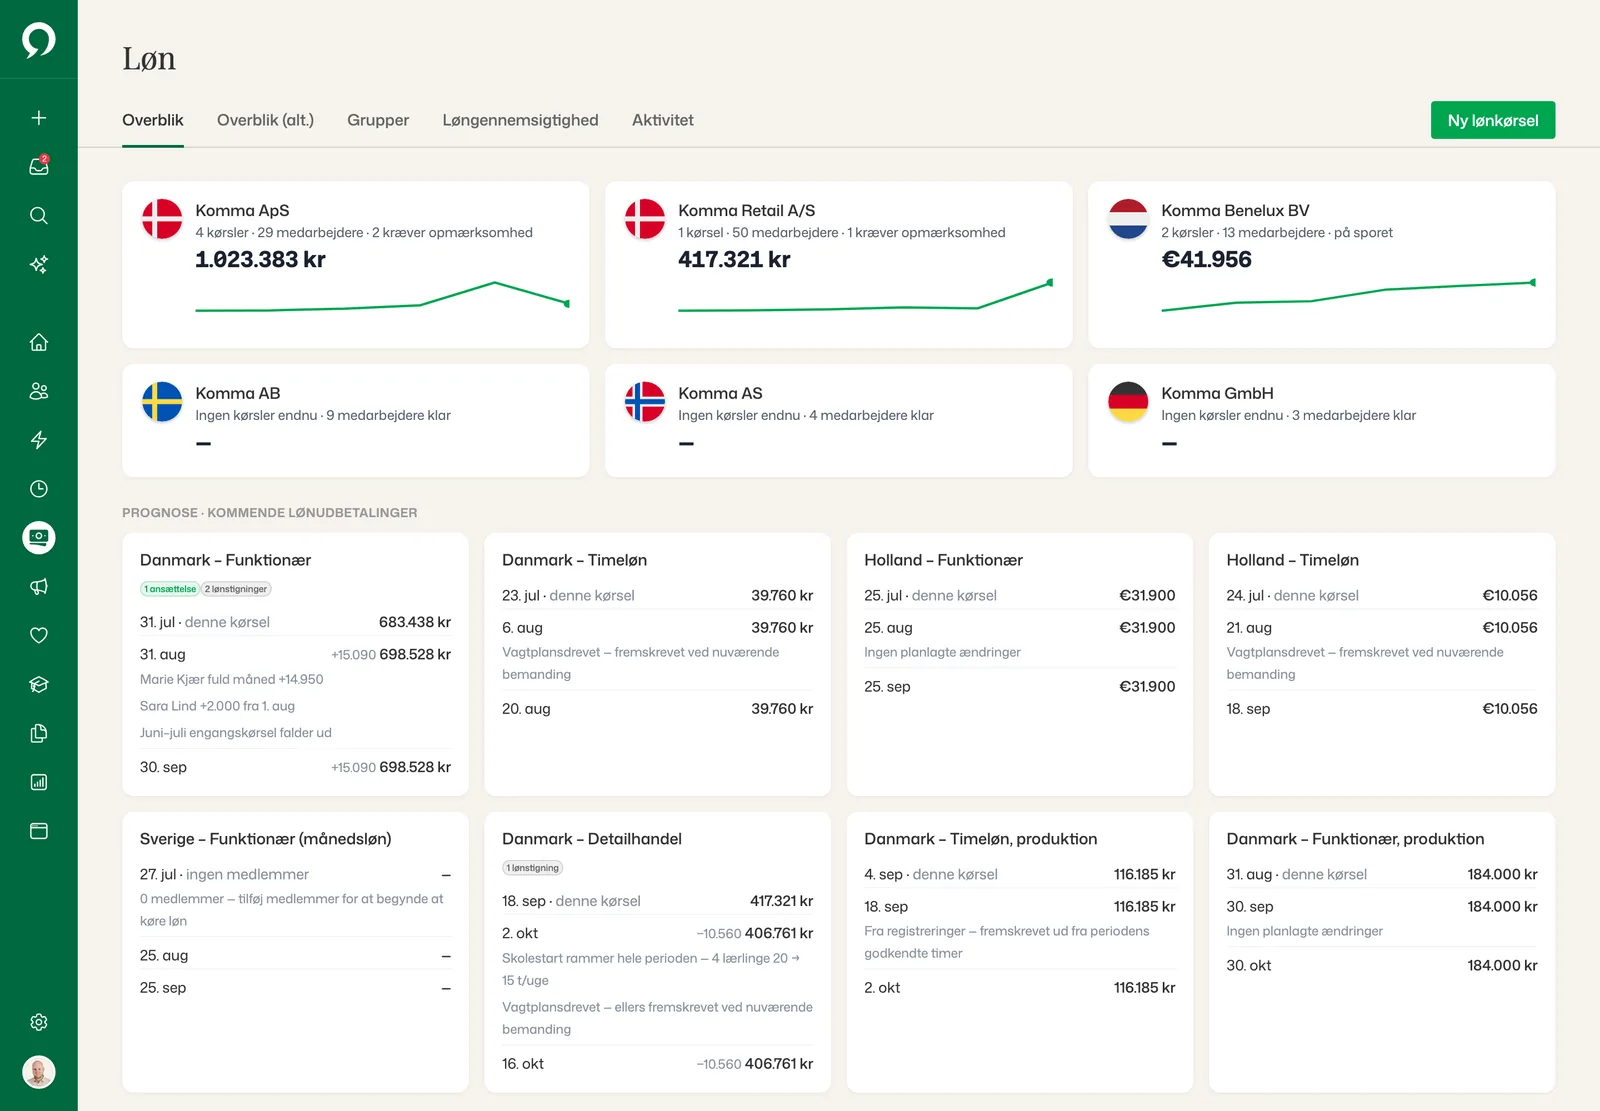Click the window-shaped sidebar icon above settings
The width and height of the screenshot is (1600, 1111).
(x=39, y=831)
